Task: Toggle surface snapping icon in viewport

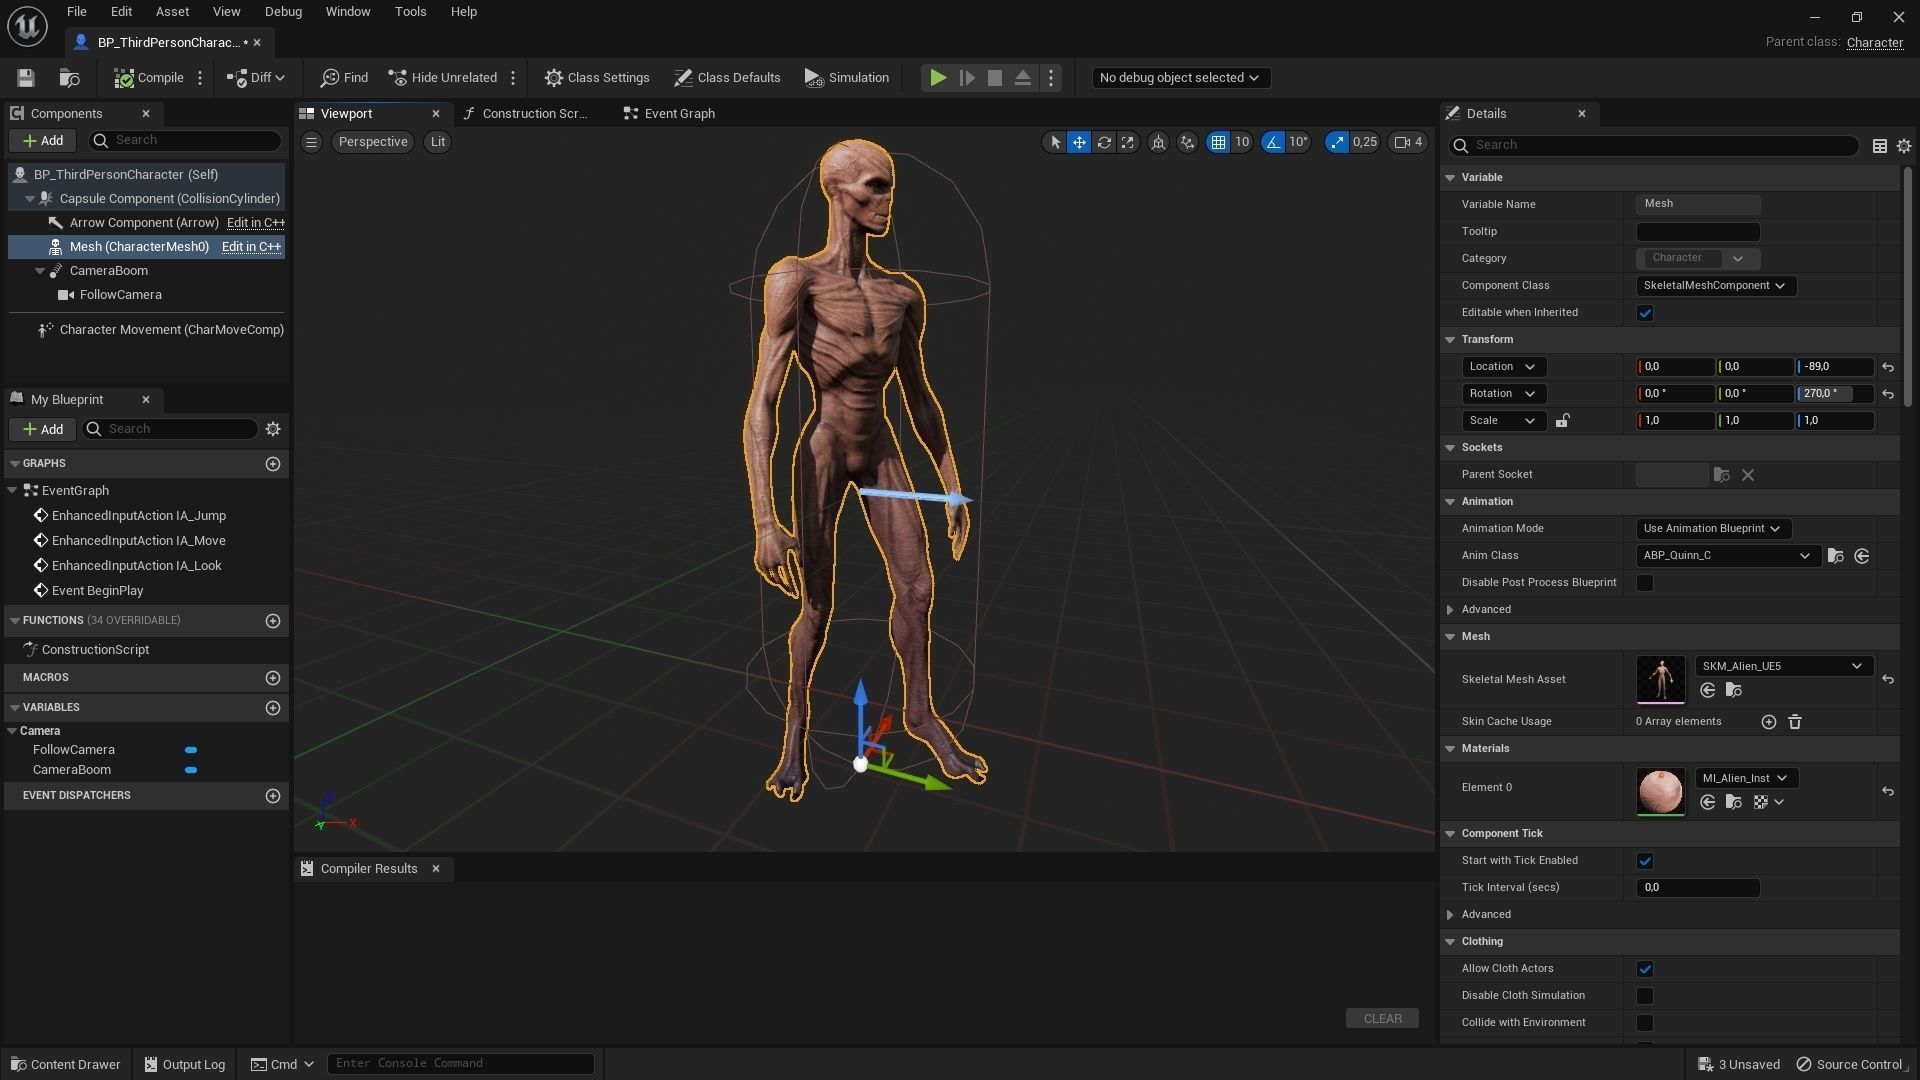Action: (x=1187, y=142)
